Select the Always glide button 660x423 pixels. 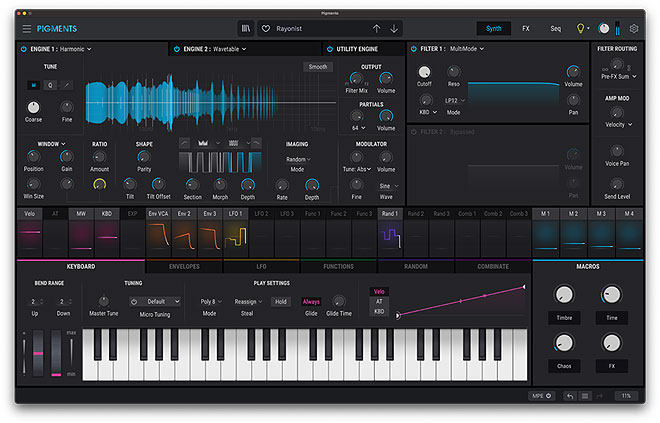point(312,301)
